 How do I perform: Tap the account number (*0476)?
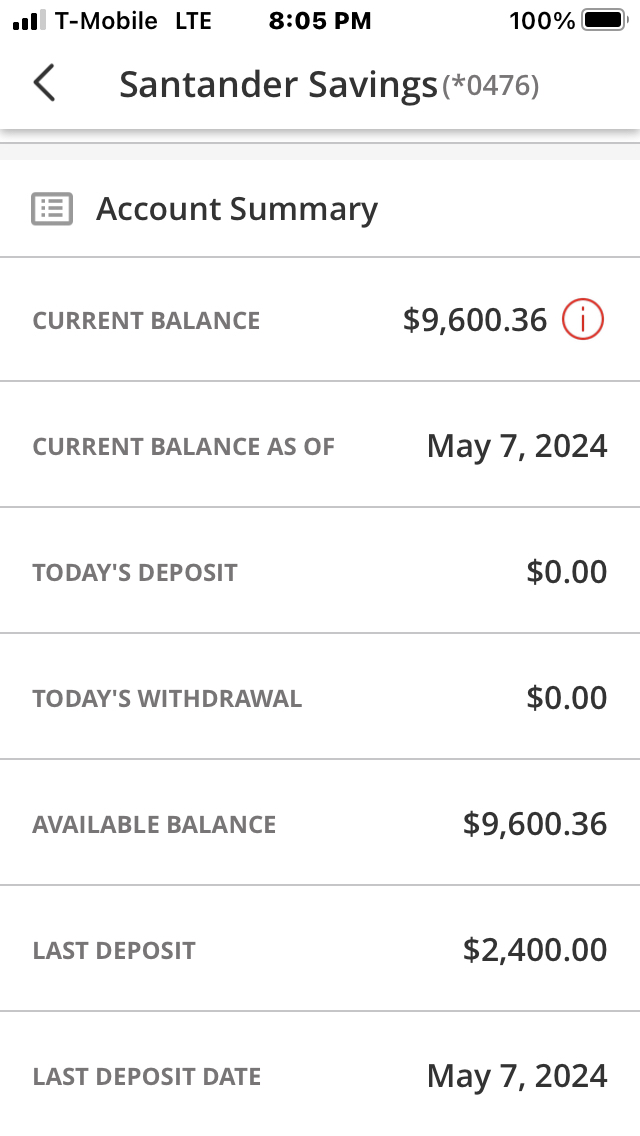491,87
